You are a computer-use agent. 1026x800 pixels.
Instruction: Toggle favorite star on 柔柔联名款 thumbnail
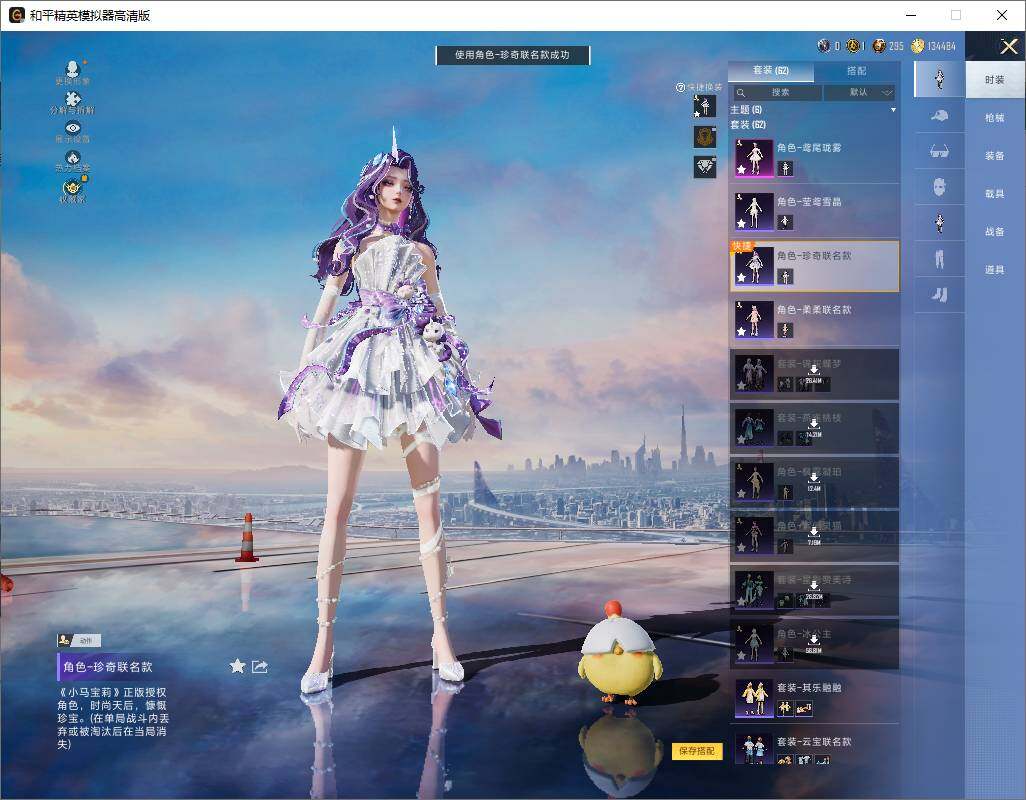(x=741, y=332)
